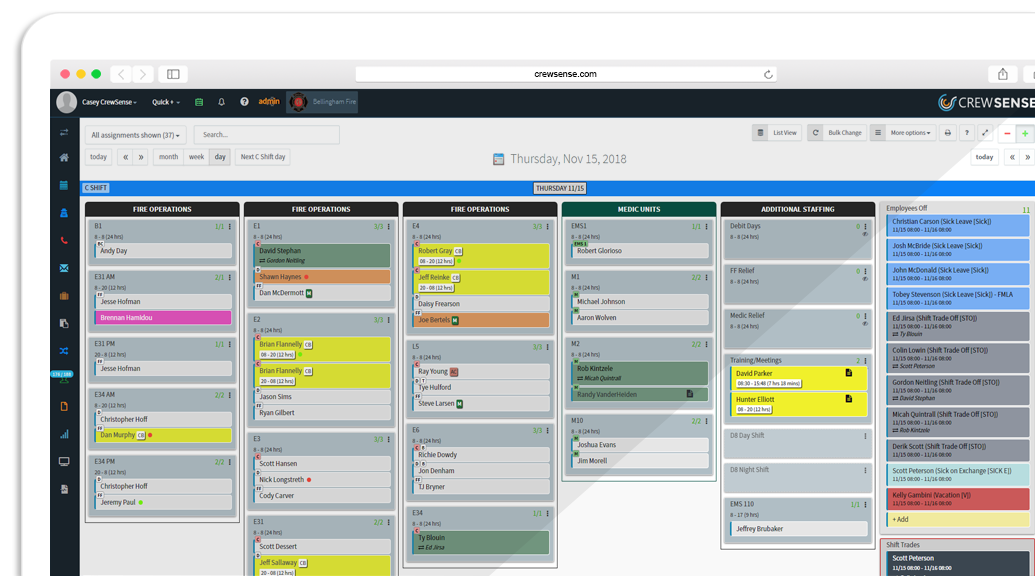The width and height of the screenshot is (1035, 576).
Task: Toggle List View mode
Action: [784, 133]
